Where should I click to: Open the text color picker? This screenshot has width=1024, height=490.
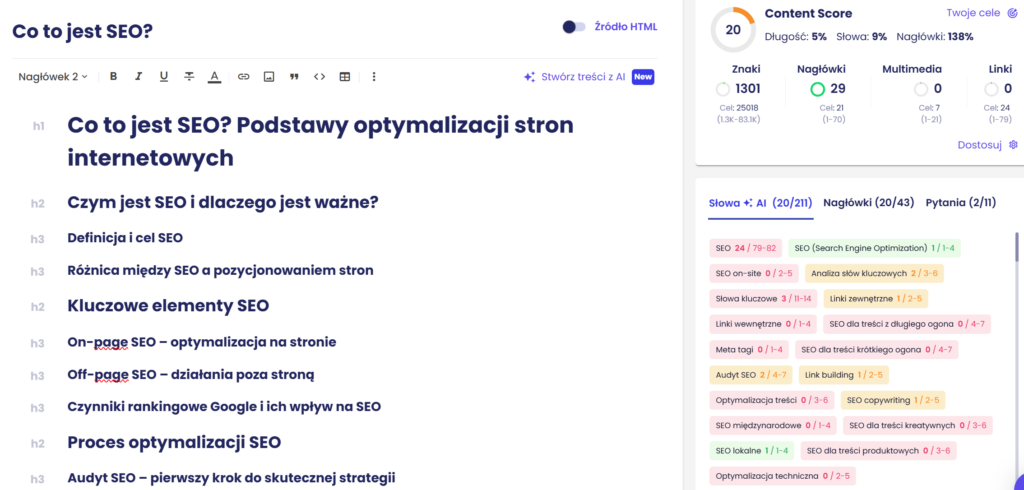point(214,76)
